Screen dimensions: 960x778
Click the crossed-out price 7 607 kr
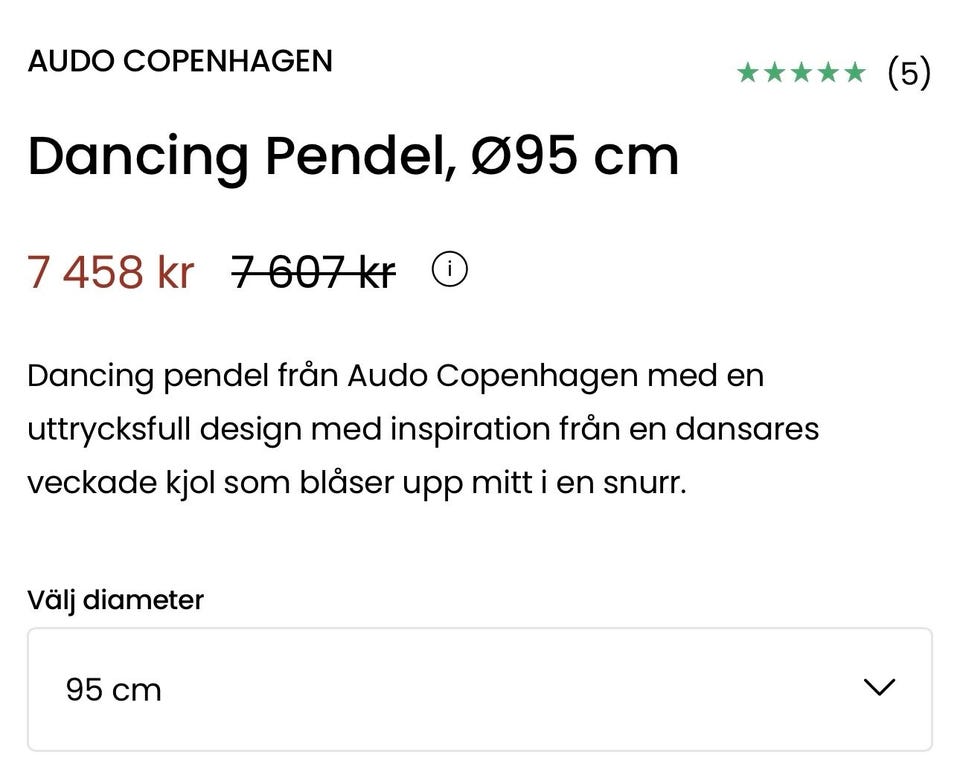313,272
